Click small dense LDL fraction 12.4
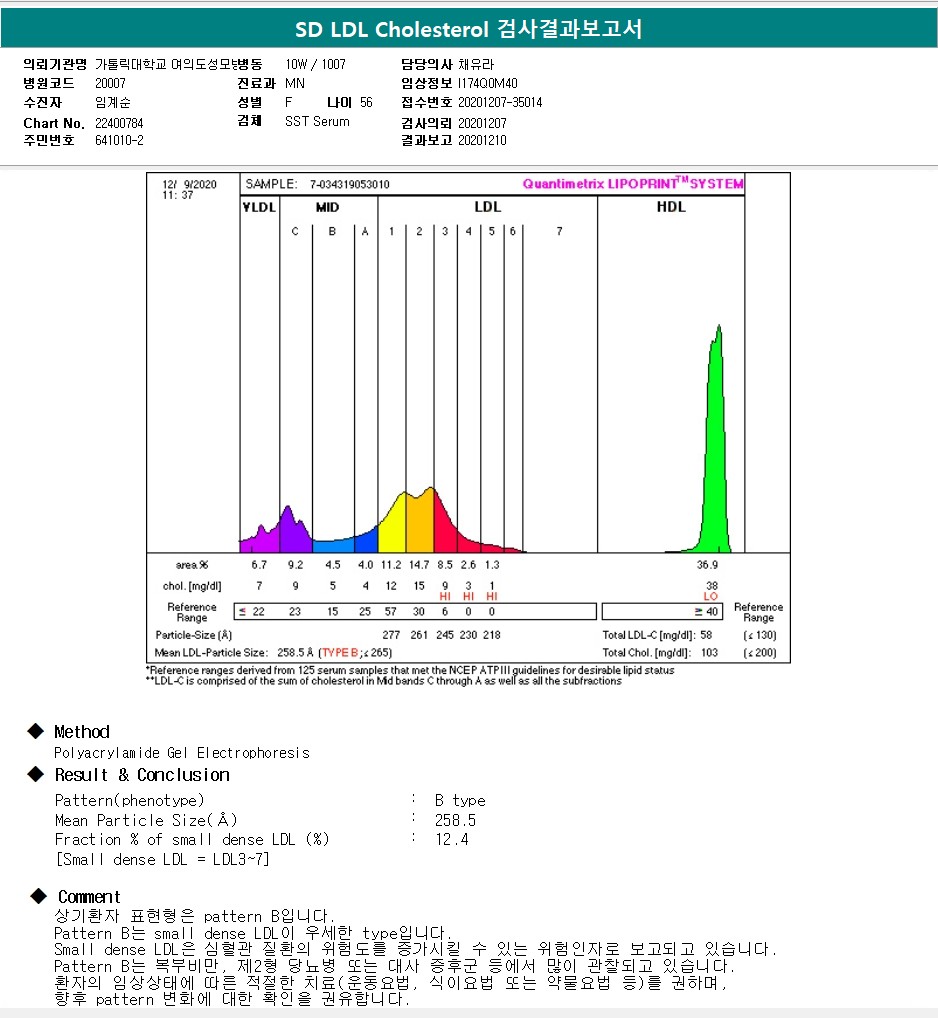 (x=451, y=839)
